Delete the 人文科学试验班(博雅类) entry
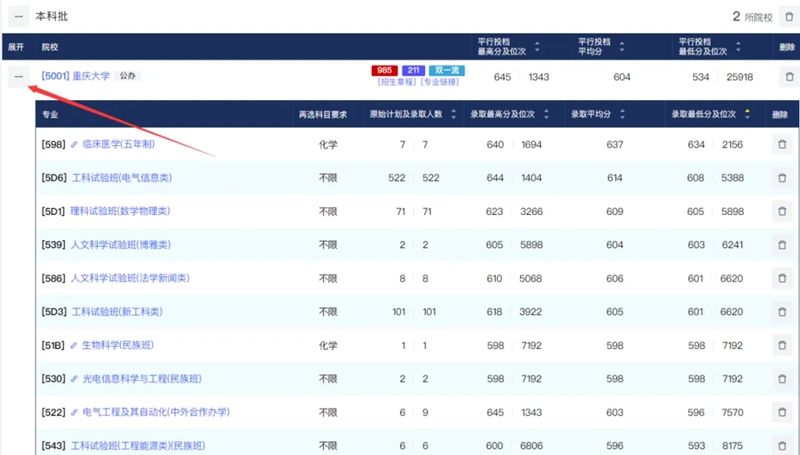The width and height of the screenshot is (800, 455). [x=781, y=245]
